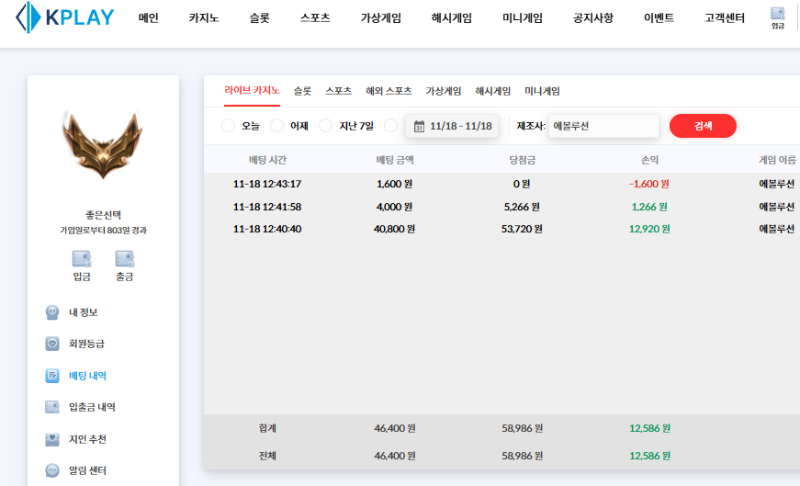Switch to the 가상게임 tab
The image size is (800, 486).
coord(443,91)
